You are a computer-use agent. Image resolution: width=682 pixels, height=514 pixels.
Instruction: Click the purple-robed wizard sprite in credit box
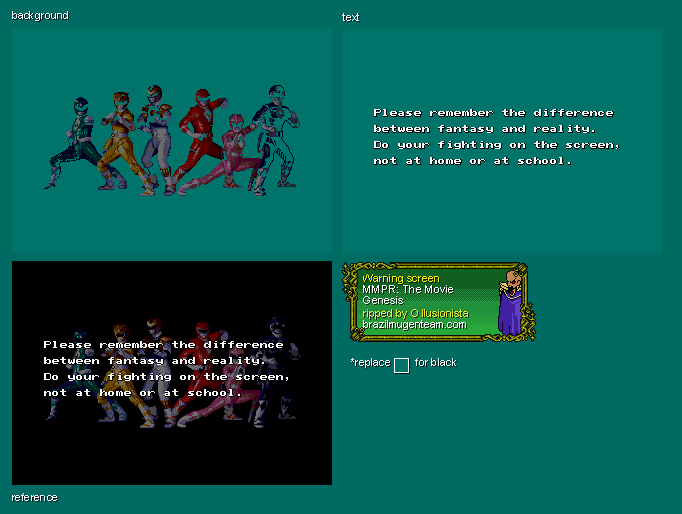[511, 303]
